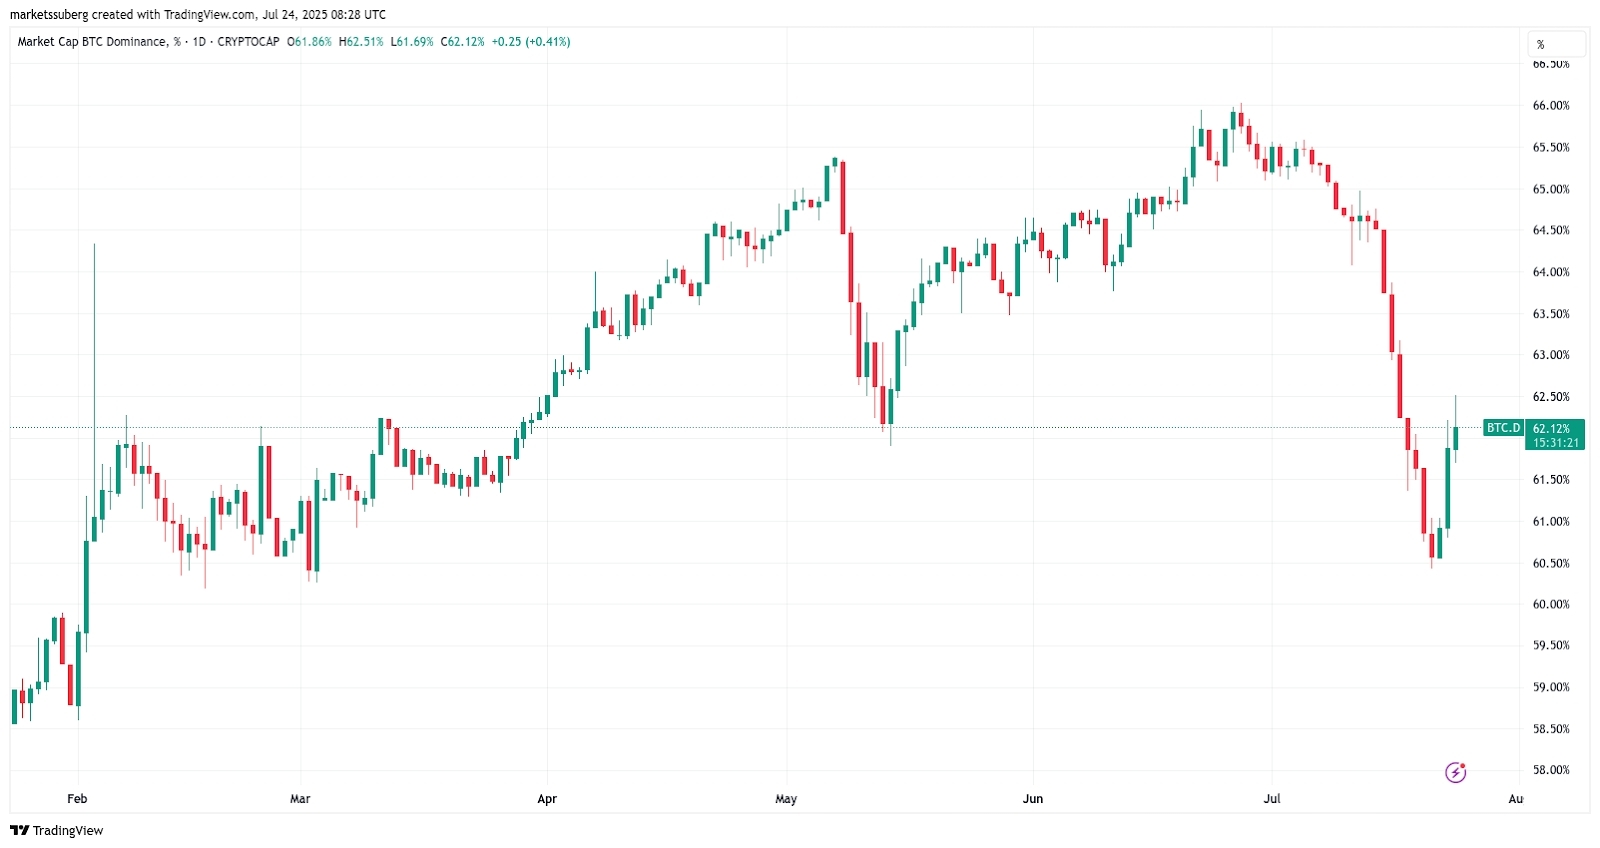Click the CRYPTOCAP source label
The width and height of the screenshot is (1600, 848).
[x=248, y=42]
